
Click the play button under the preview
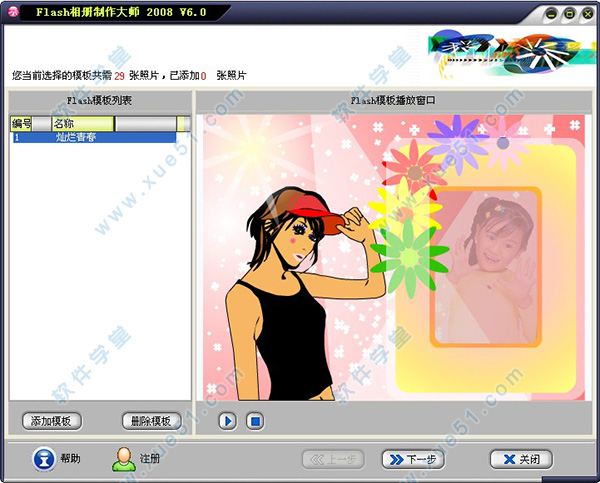pos(228,421)
